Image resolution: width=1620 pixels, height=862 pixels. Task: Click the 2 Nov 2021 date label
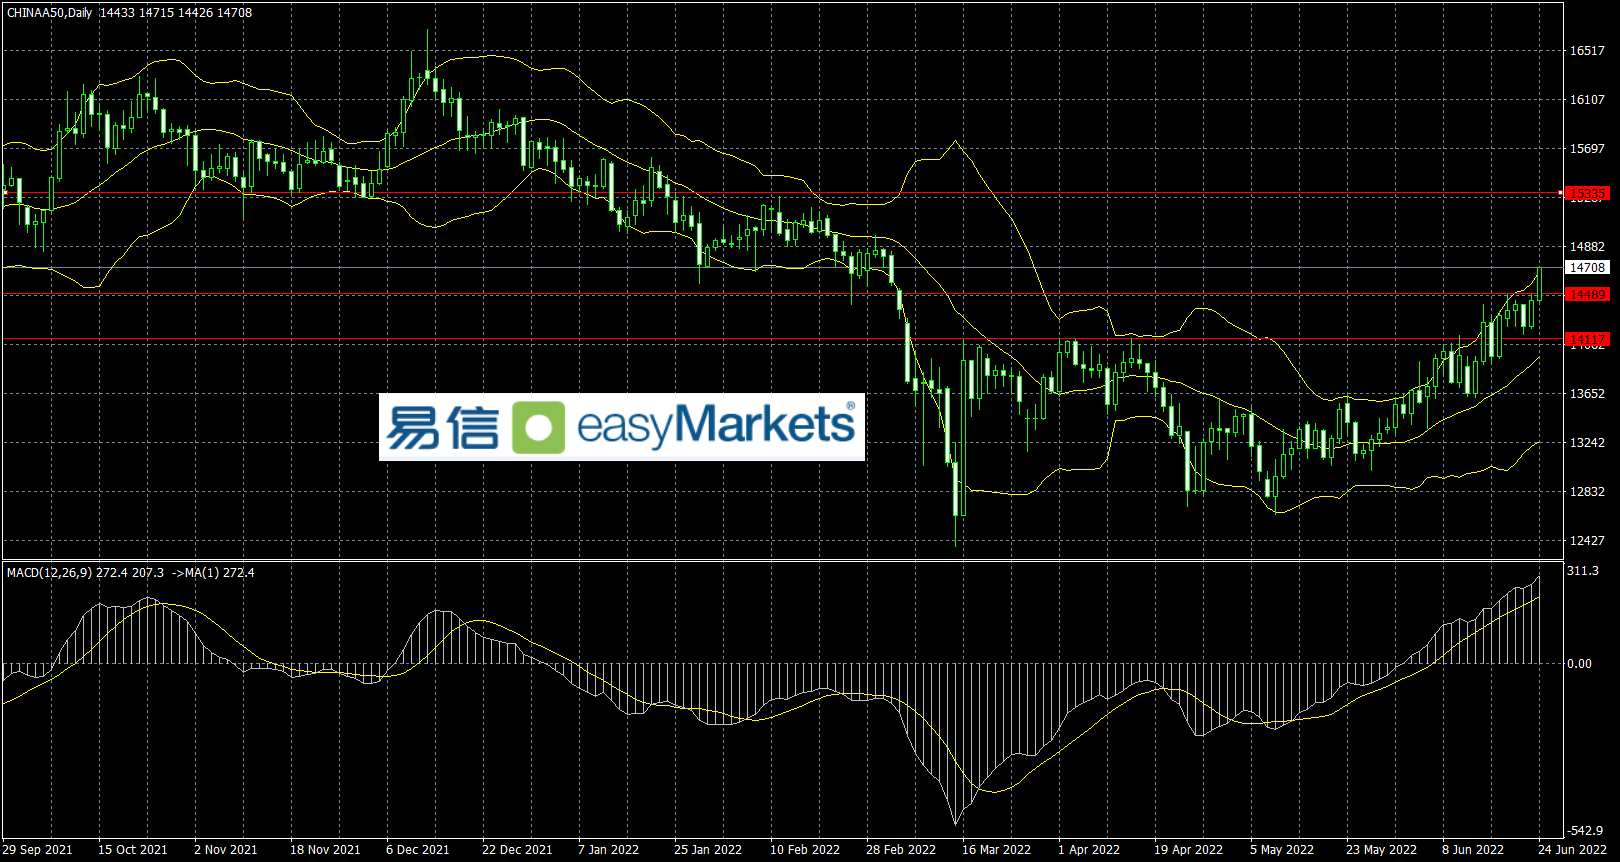click(226, 850)
